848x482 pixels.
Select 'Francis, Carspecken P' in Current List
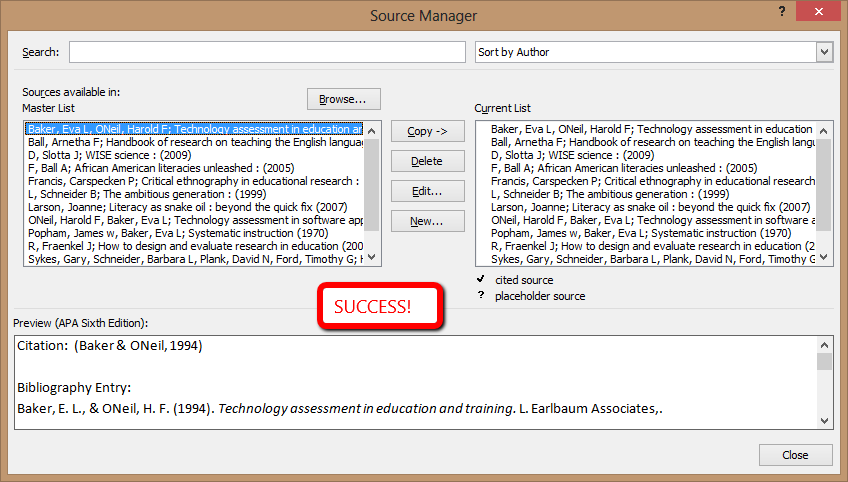point(652,181)
